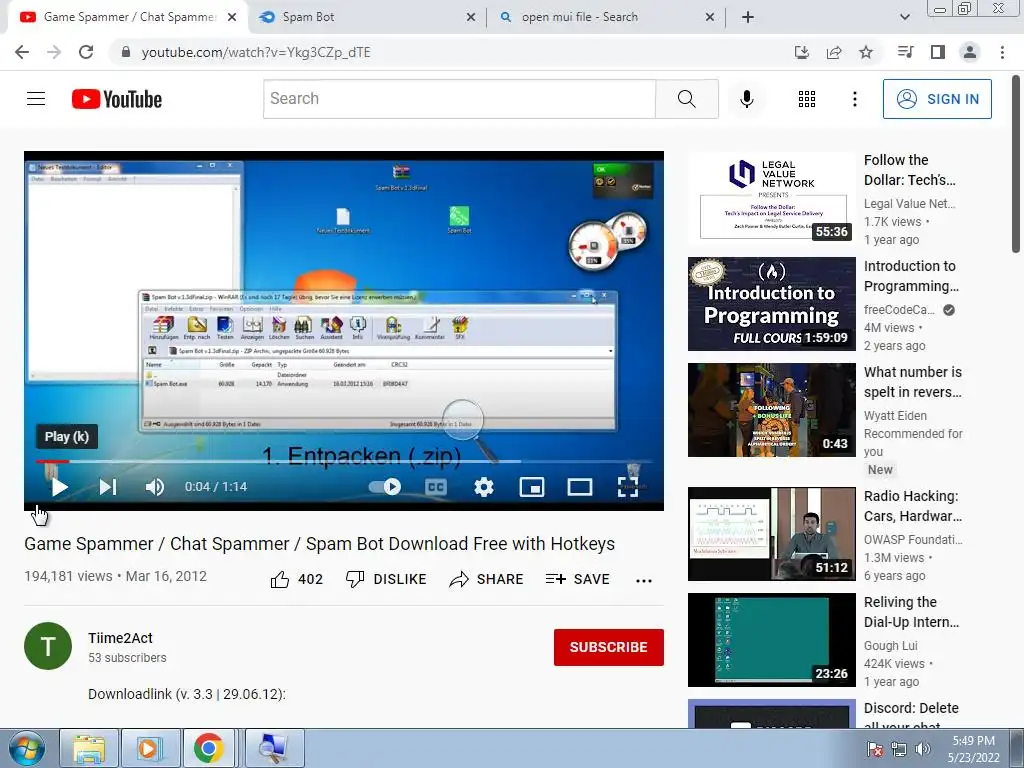1024x768 pixels.
Task: Go back in browser history
Action: (x=22, y=52)
